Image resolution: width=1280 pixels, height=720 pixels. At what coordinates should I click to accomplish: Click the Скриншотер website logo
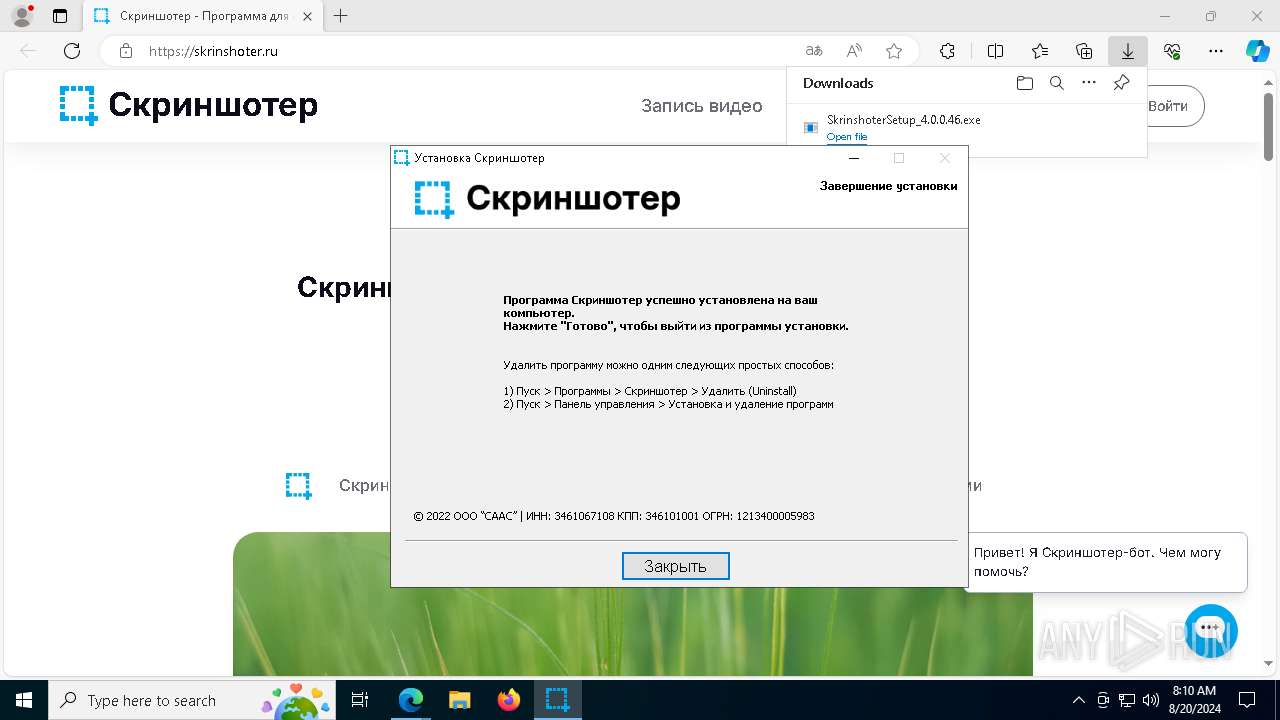pos(189,105)
